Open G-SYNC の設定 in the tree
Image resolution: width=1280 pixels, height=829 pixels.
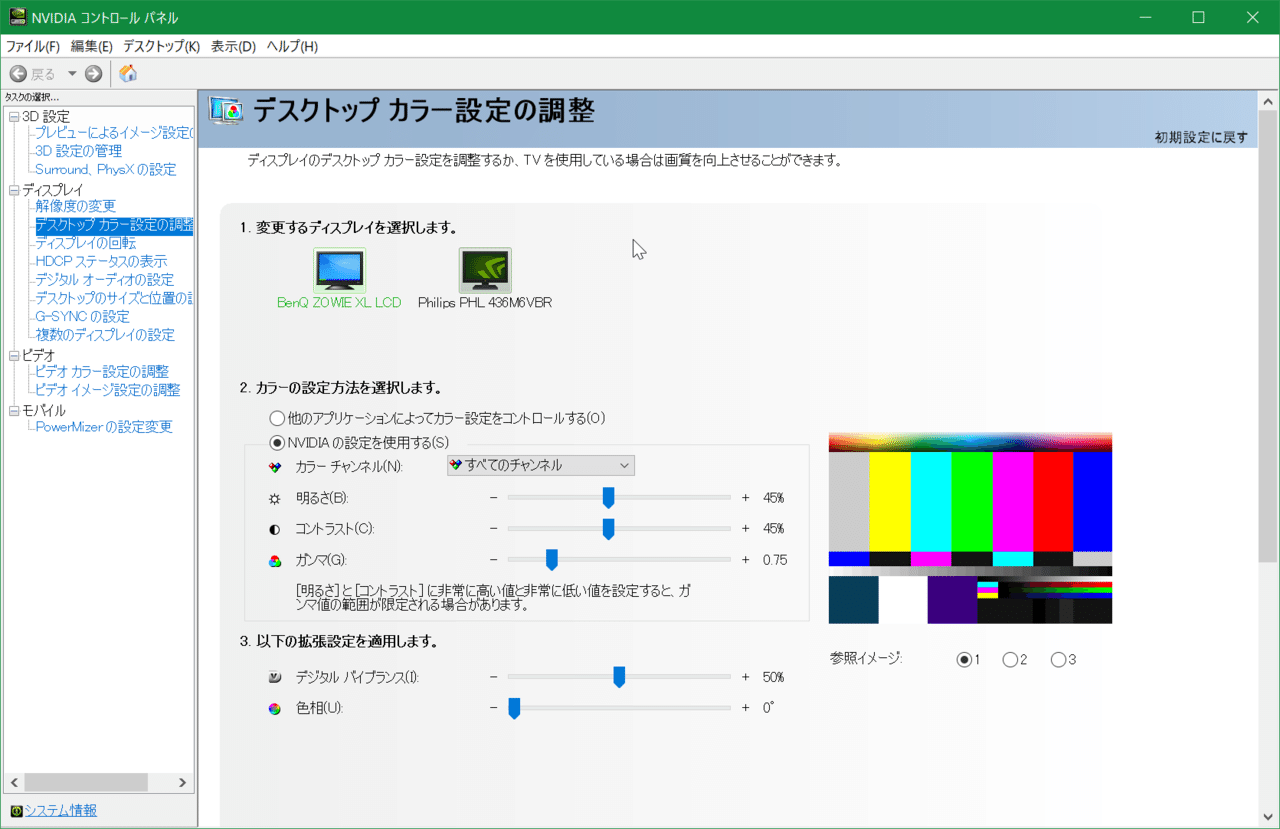tap(82, 317)
